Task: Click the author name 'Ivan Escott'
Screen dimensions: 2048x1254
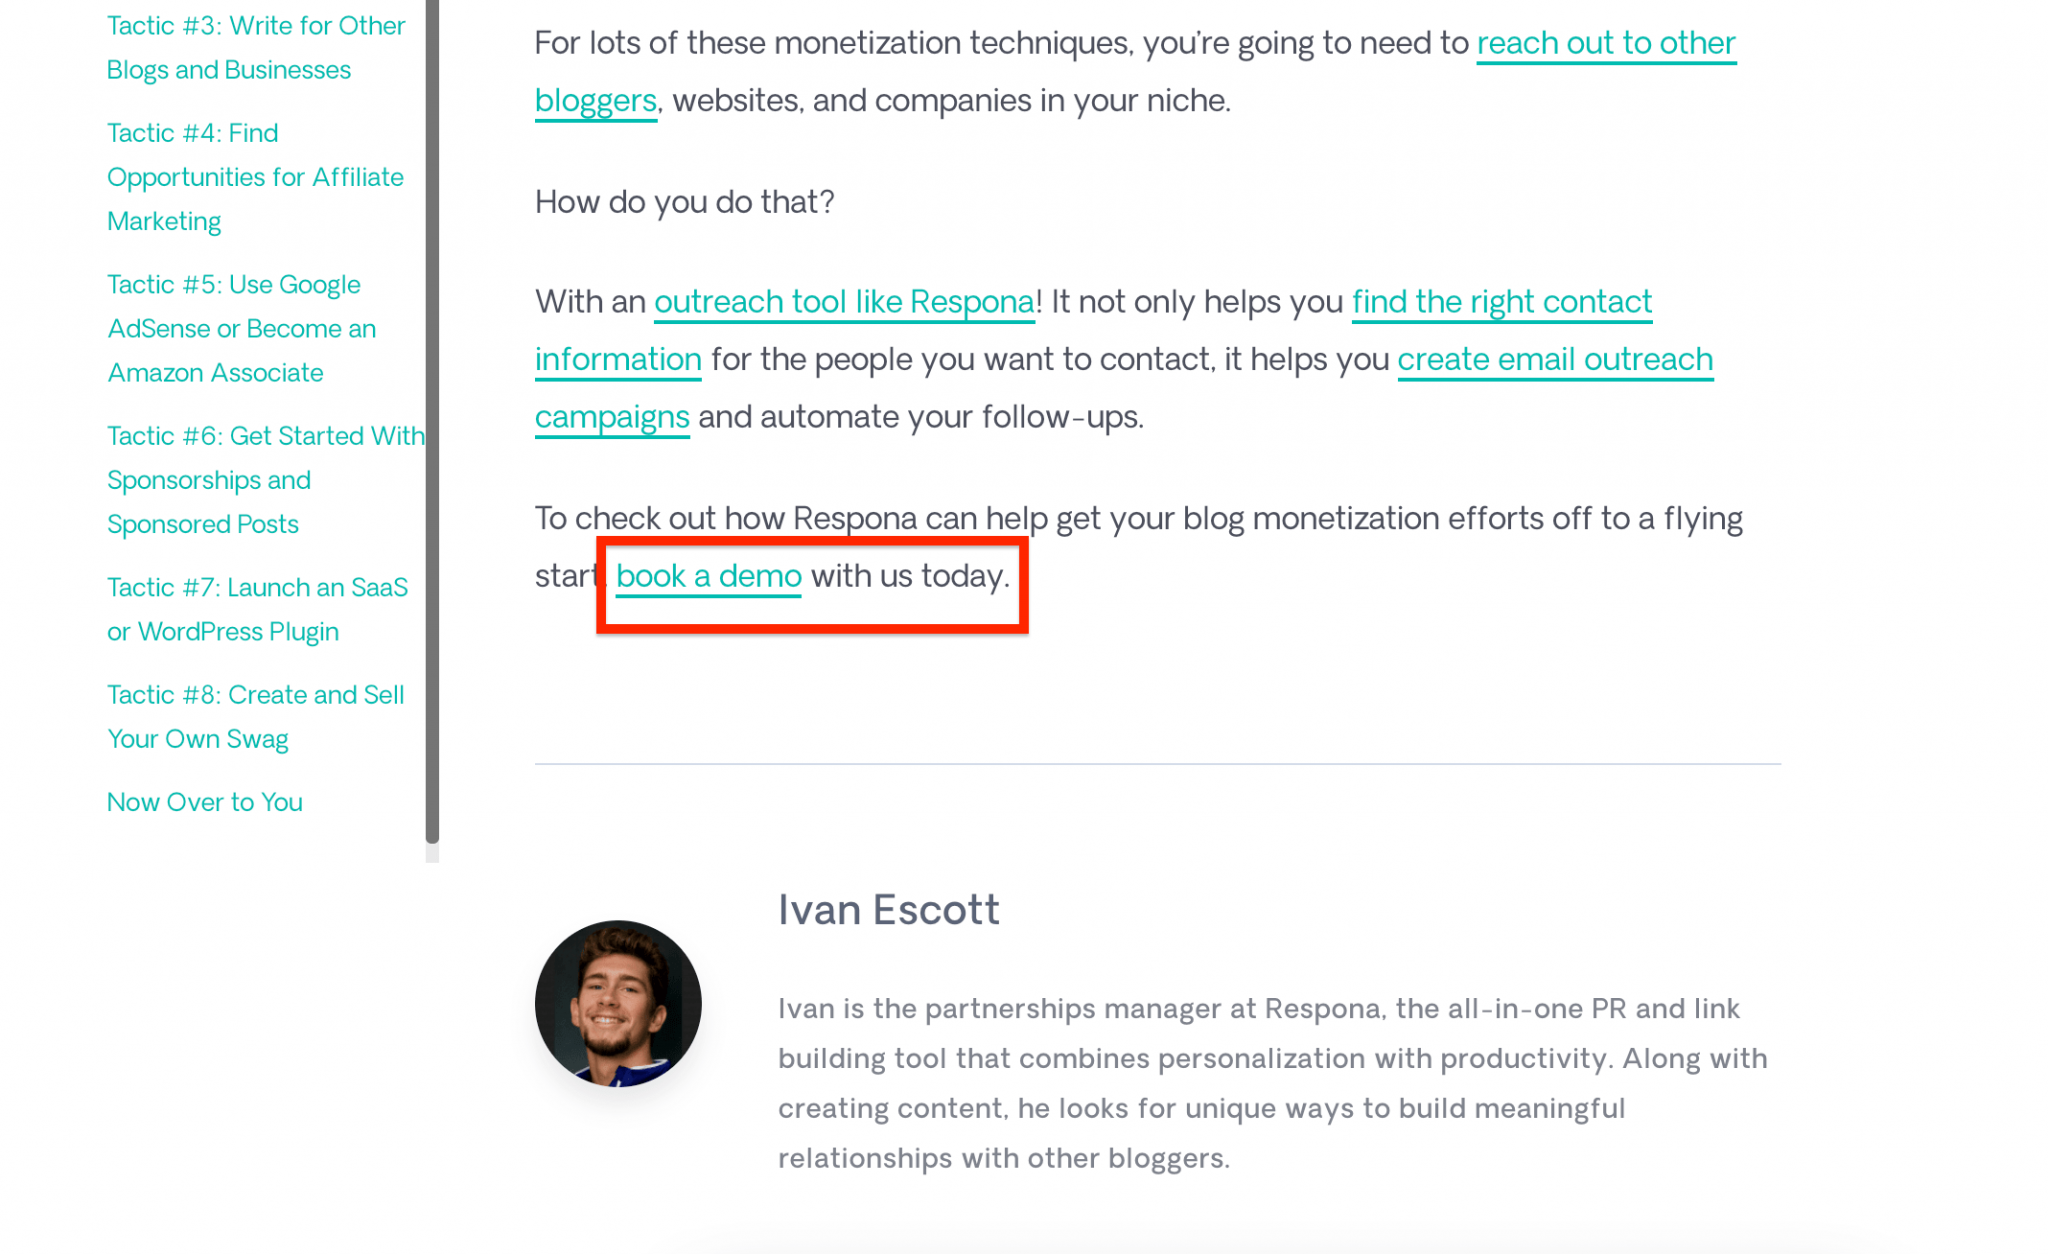Action: point(888,909)
